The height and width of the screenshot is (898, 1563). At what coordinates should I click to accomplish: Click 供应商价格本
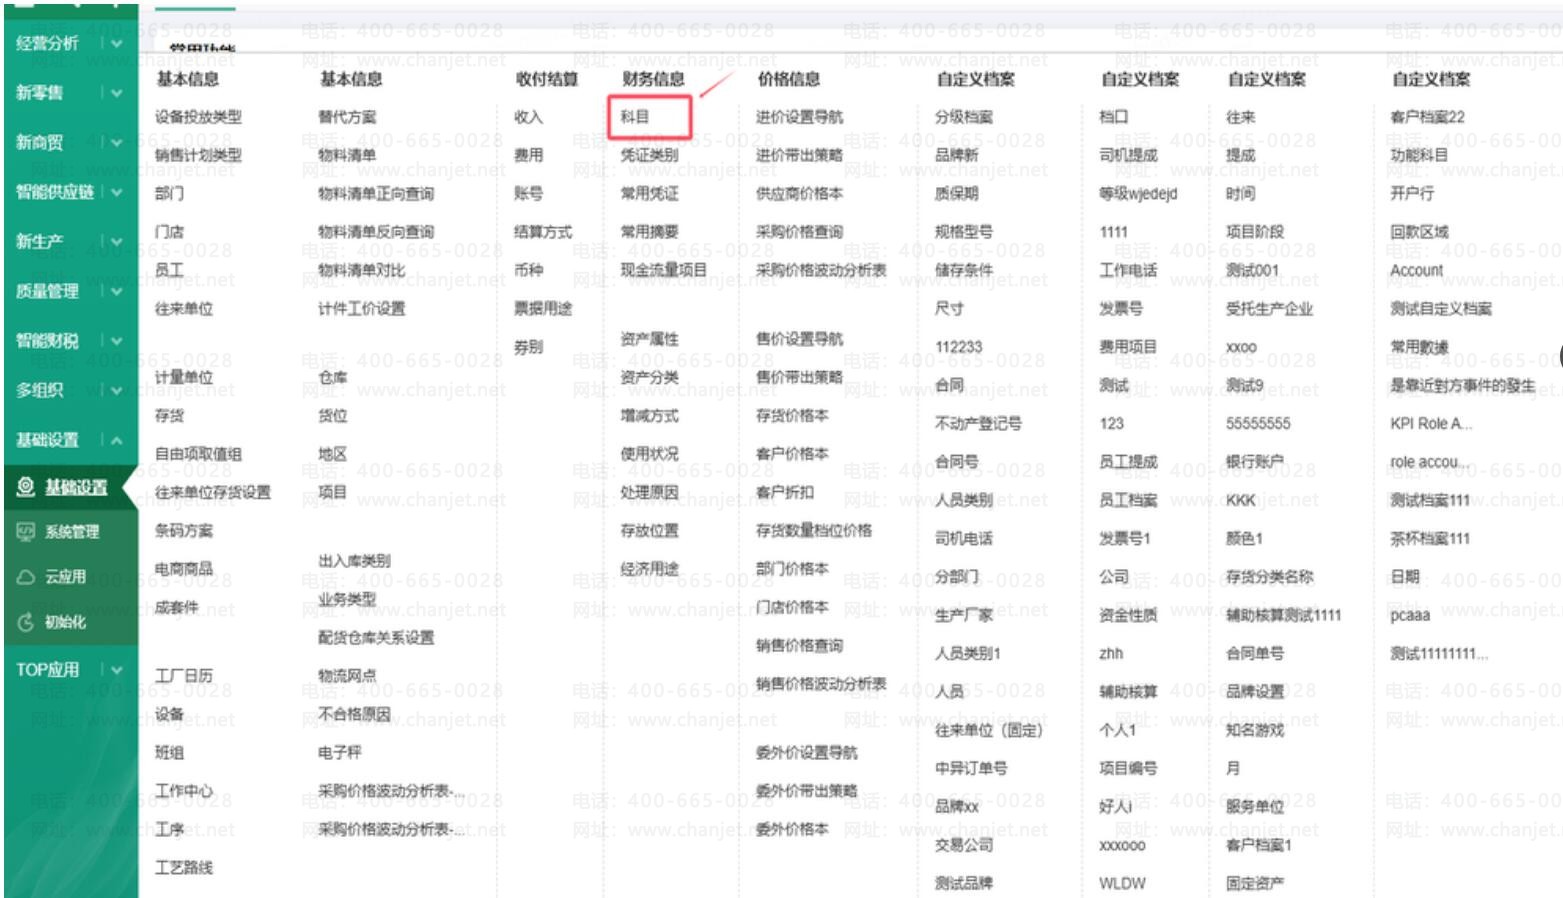coord(799,193)
